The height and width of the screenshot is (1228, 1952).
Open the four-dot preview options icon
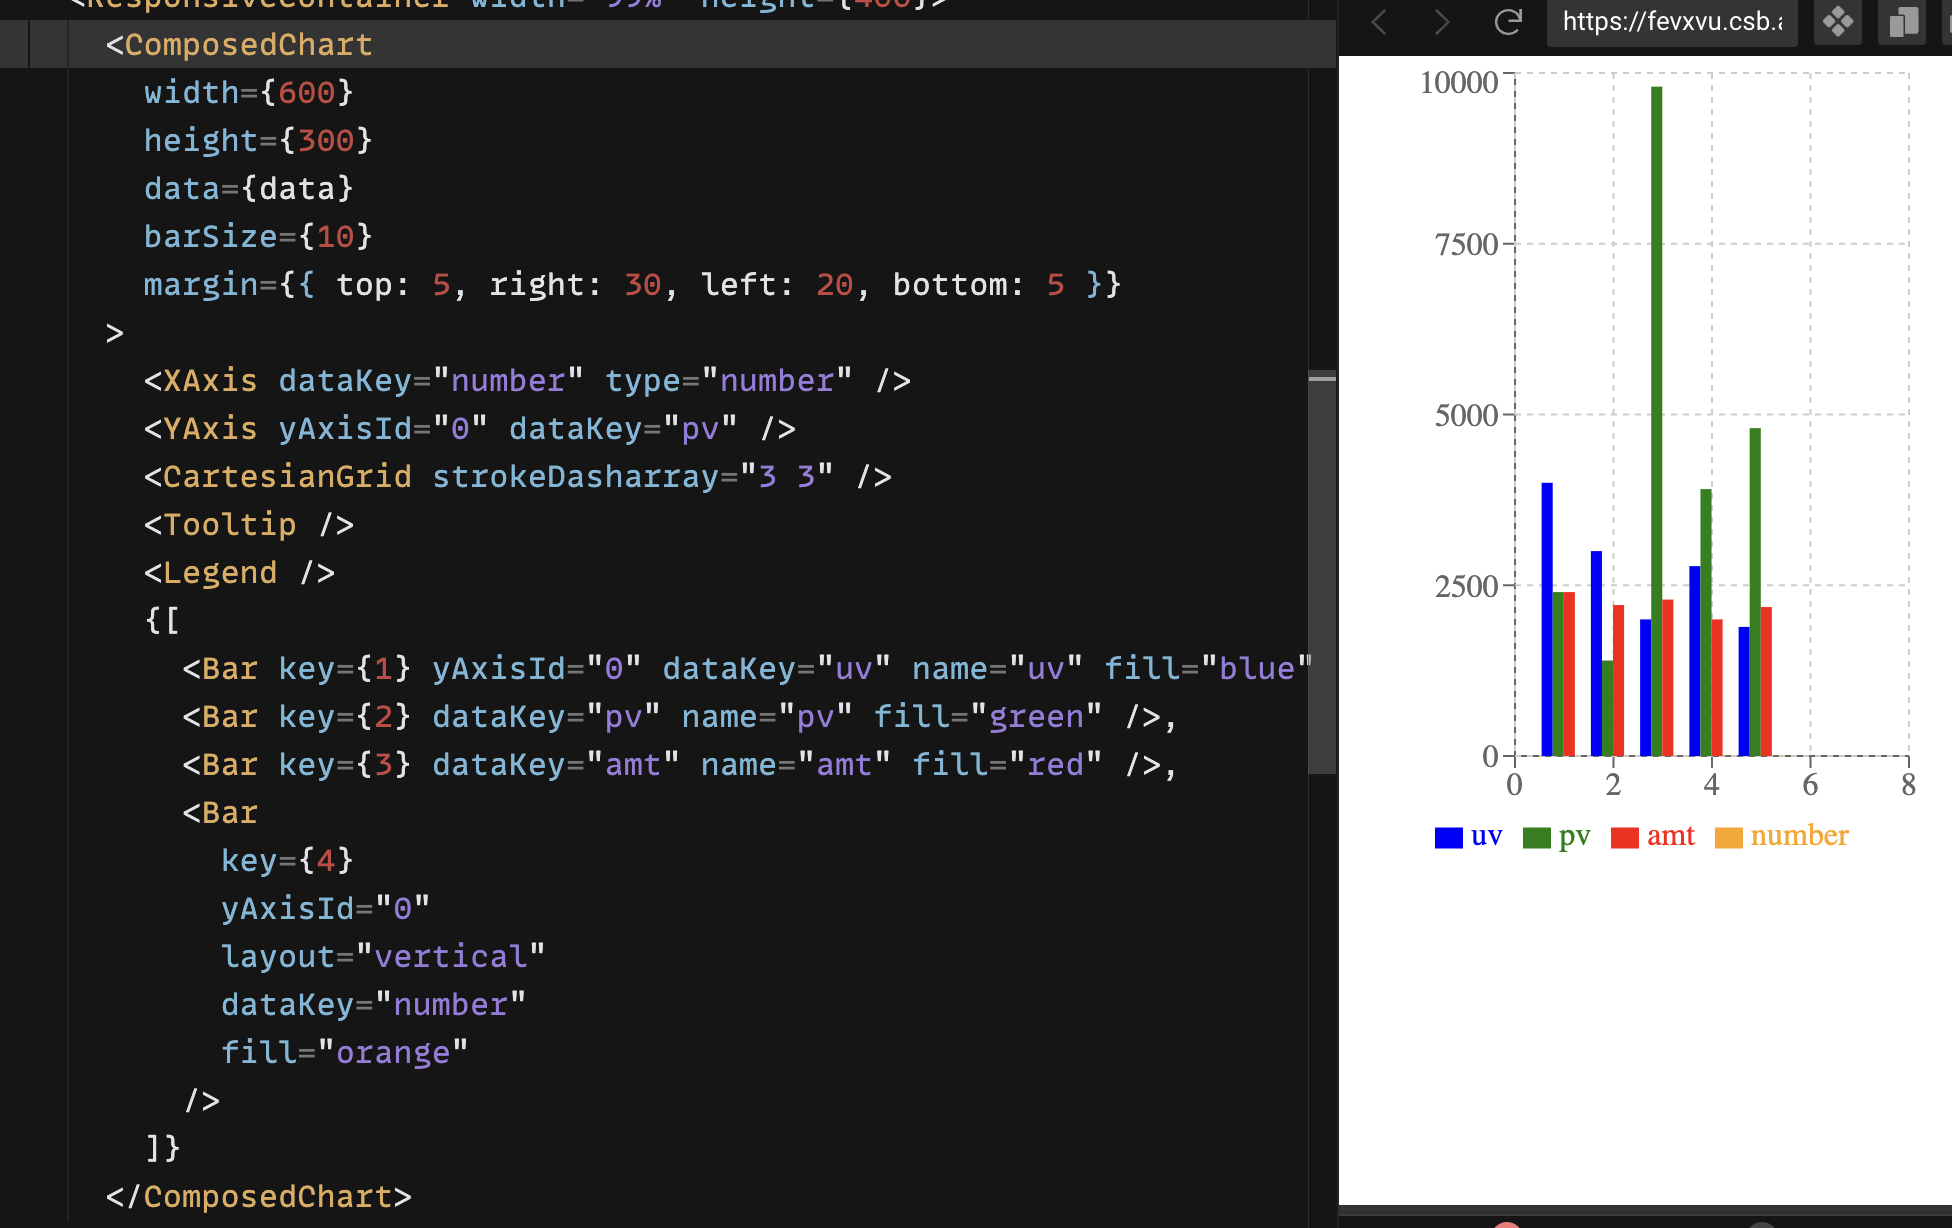pos(1838,22)
